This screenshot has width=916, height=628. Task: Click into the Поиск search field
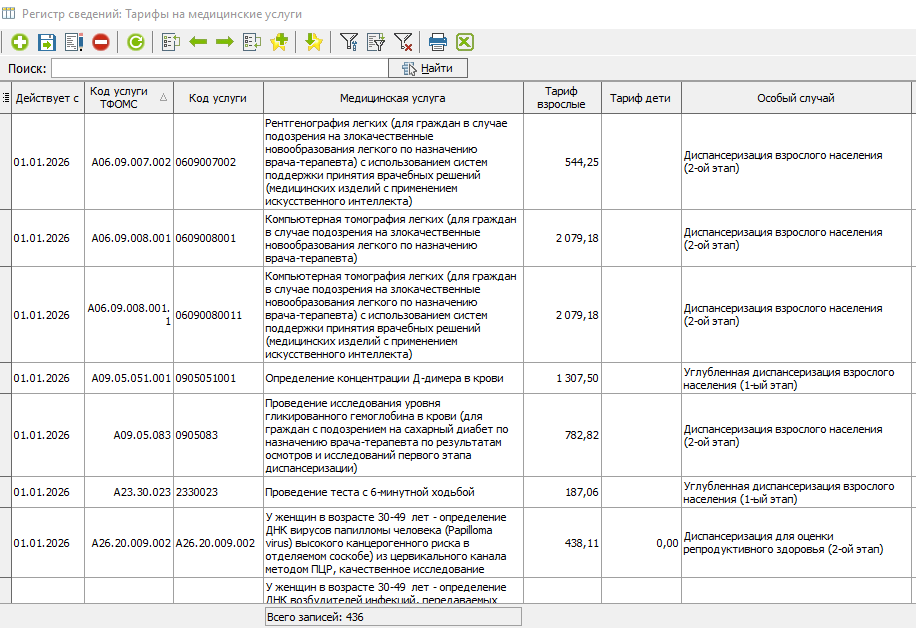tap(220, 68)
